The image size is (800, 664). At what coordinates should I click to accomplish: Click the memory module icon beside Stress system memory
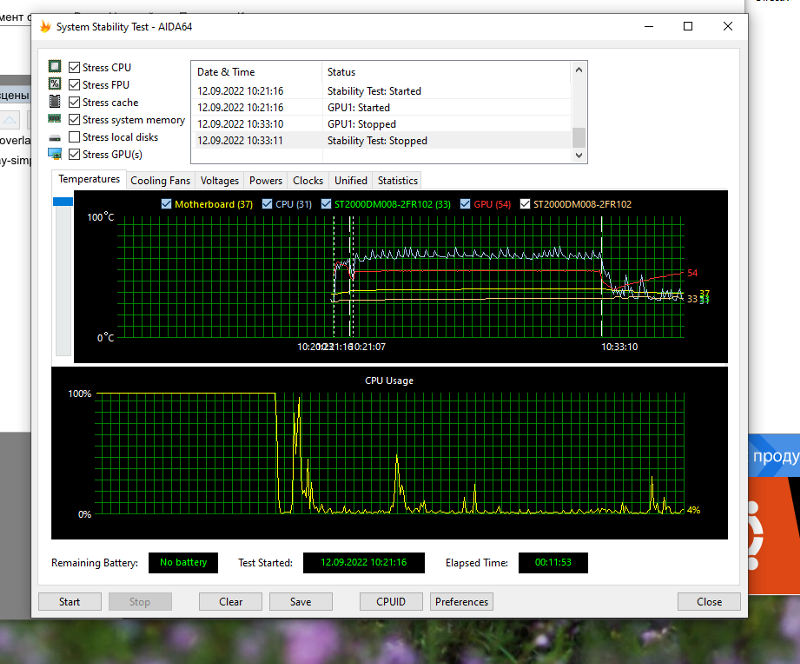click(56, 120)
